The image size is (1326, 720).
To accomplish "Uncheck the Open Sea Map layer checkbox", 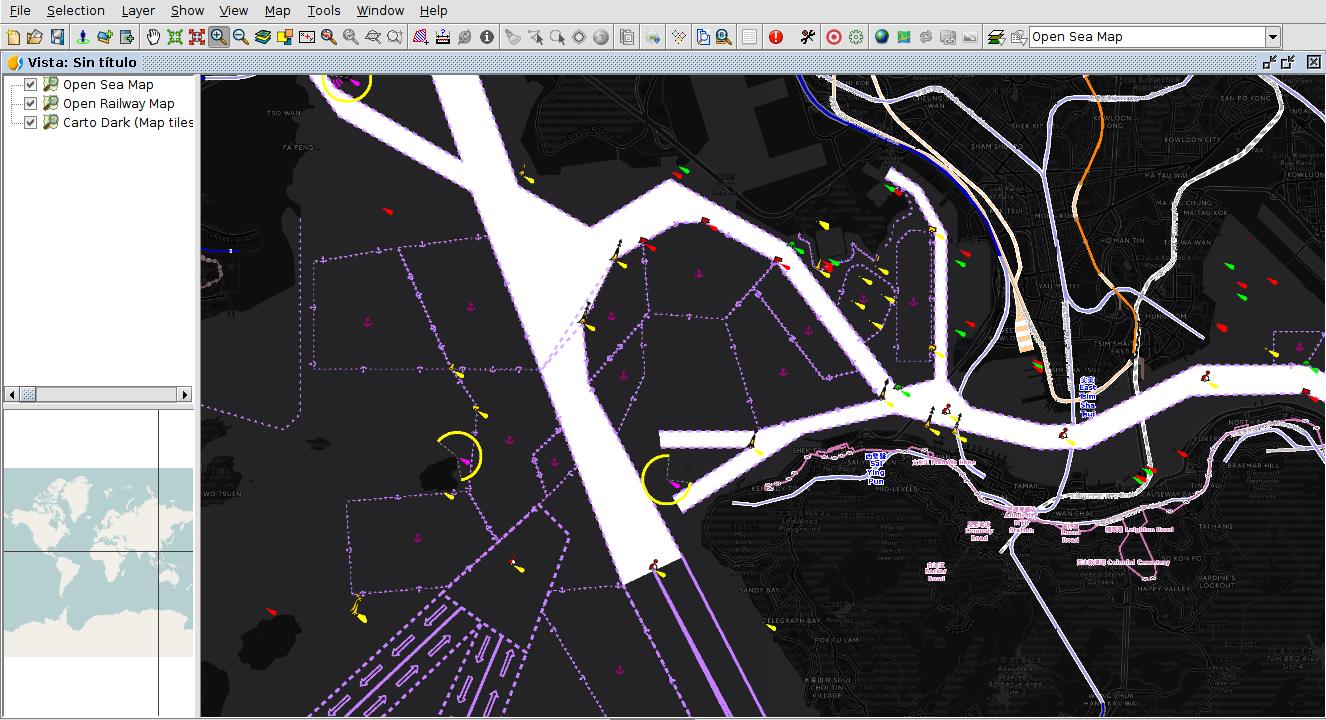I will pyautogui.click(x=30, y=85).
